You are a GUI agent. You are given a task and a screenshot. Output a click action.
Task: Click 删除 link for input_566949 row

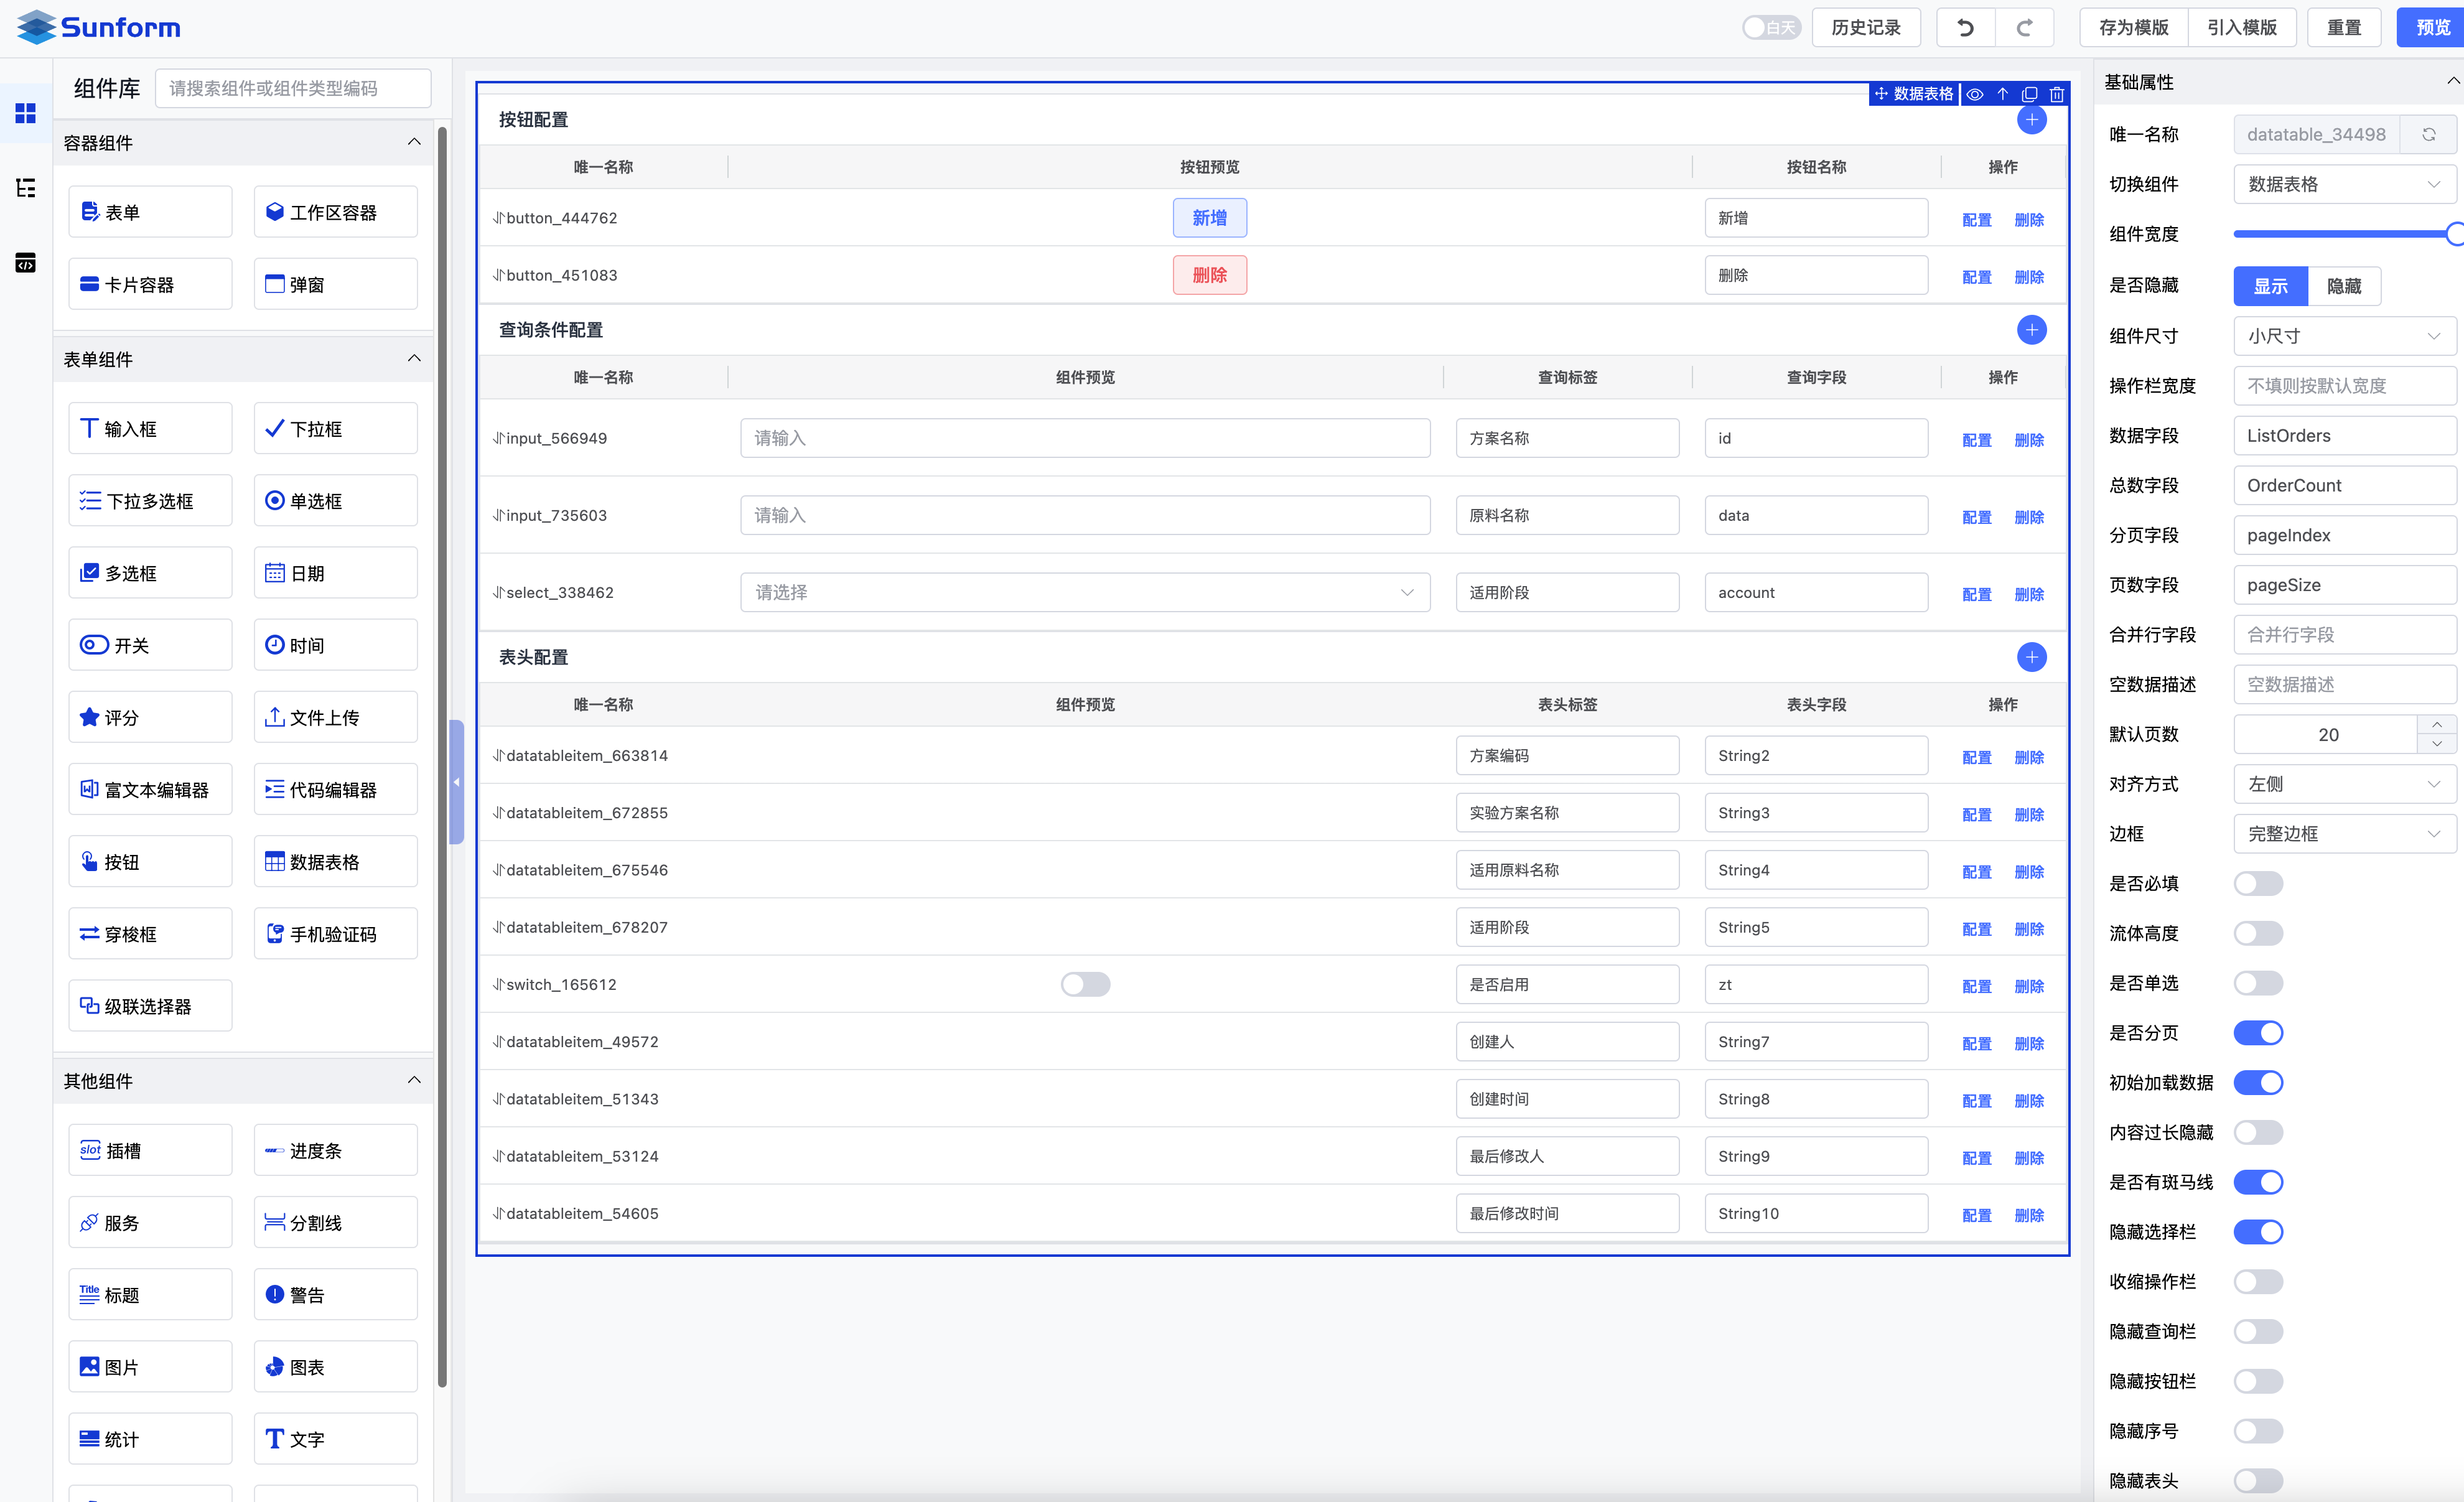[2028, 440]
